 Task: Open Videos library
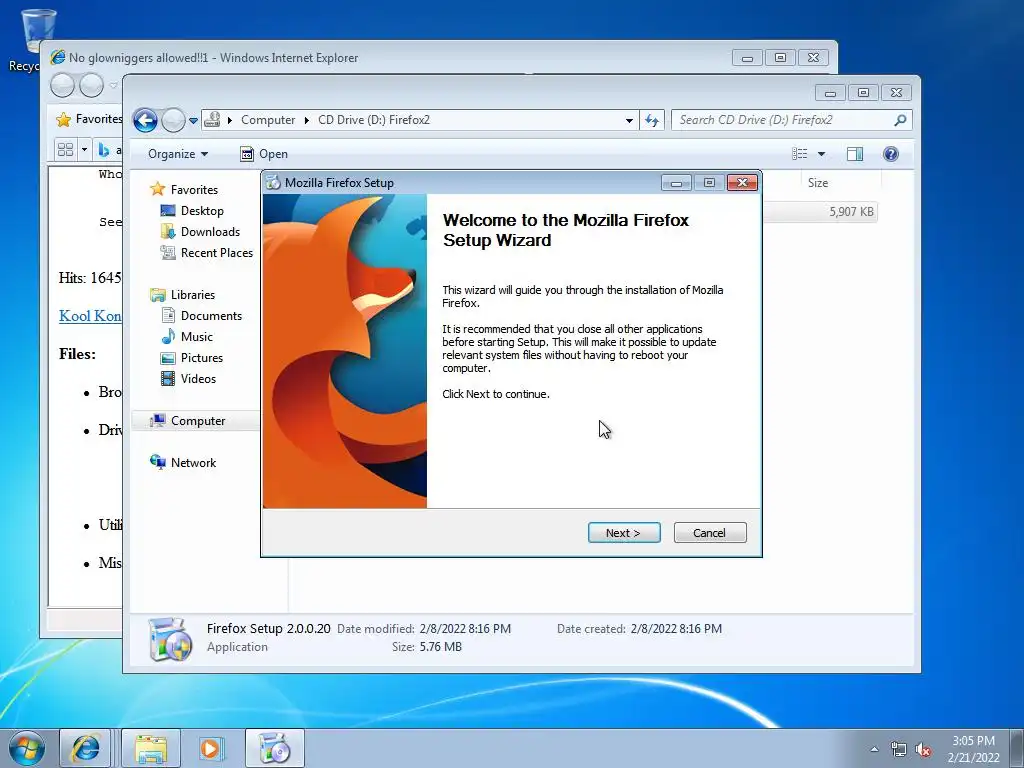(198, 379)
